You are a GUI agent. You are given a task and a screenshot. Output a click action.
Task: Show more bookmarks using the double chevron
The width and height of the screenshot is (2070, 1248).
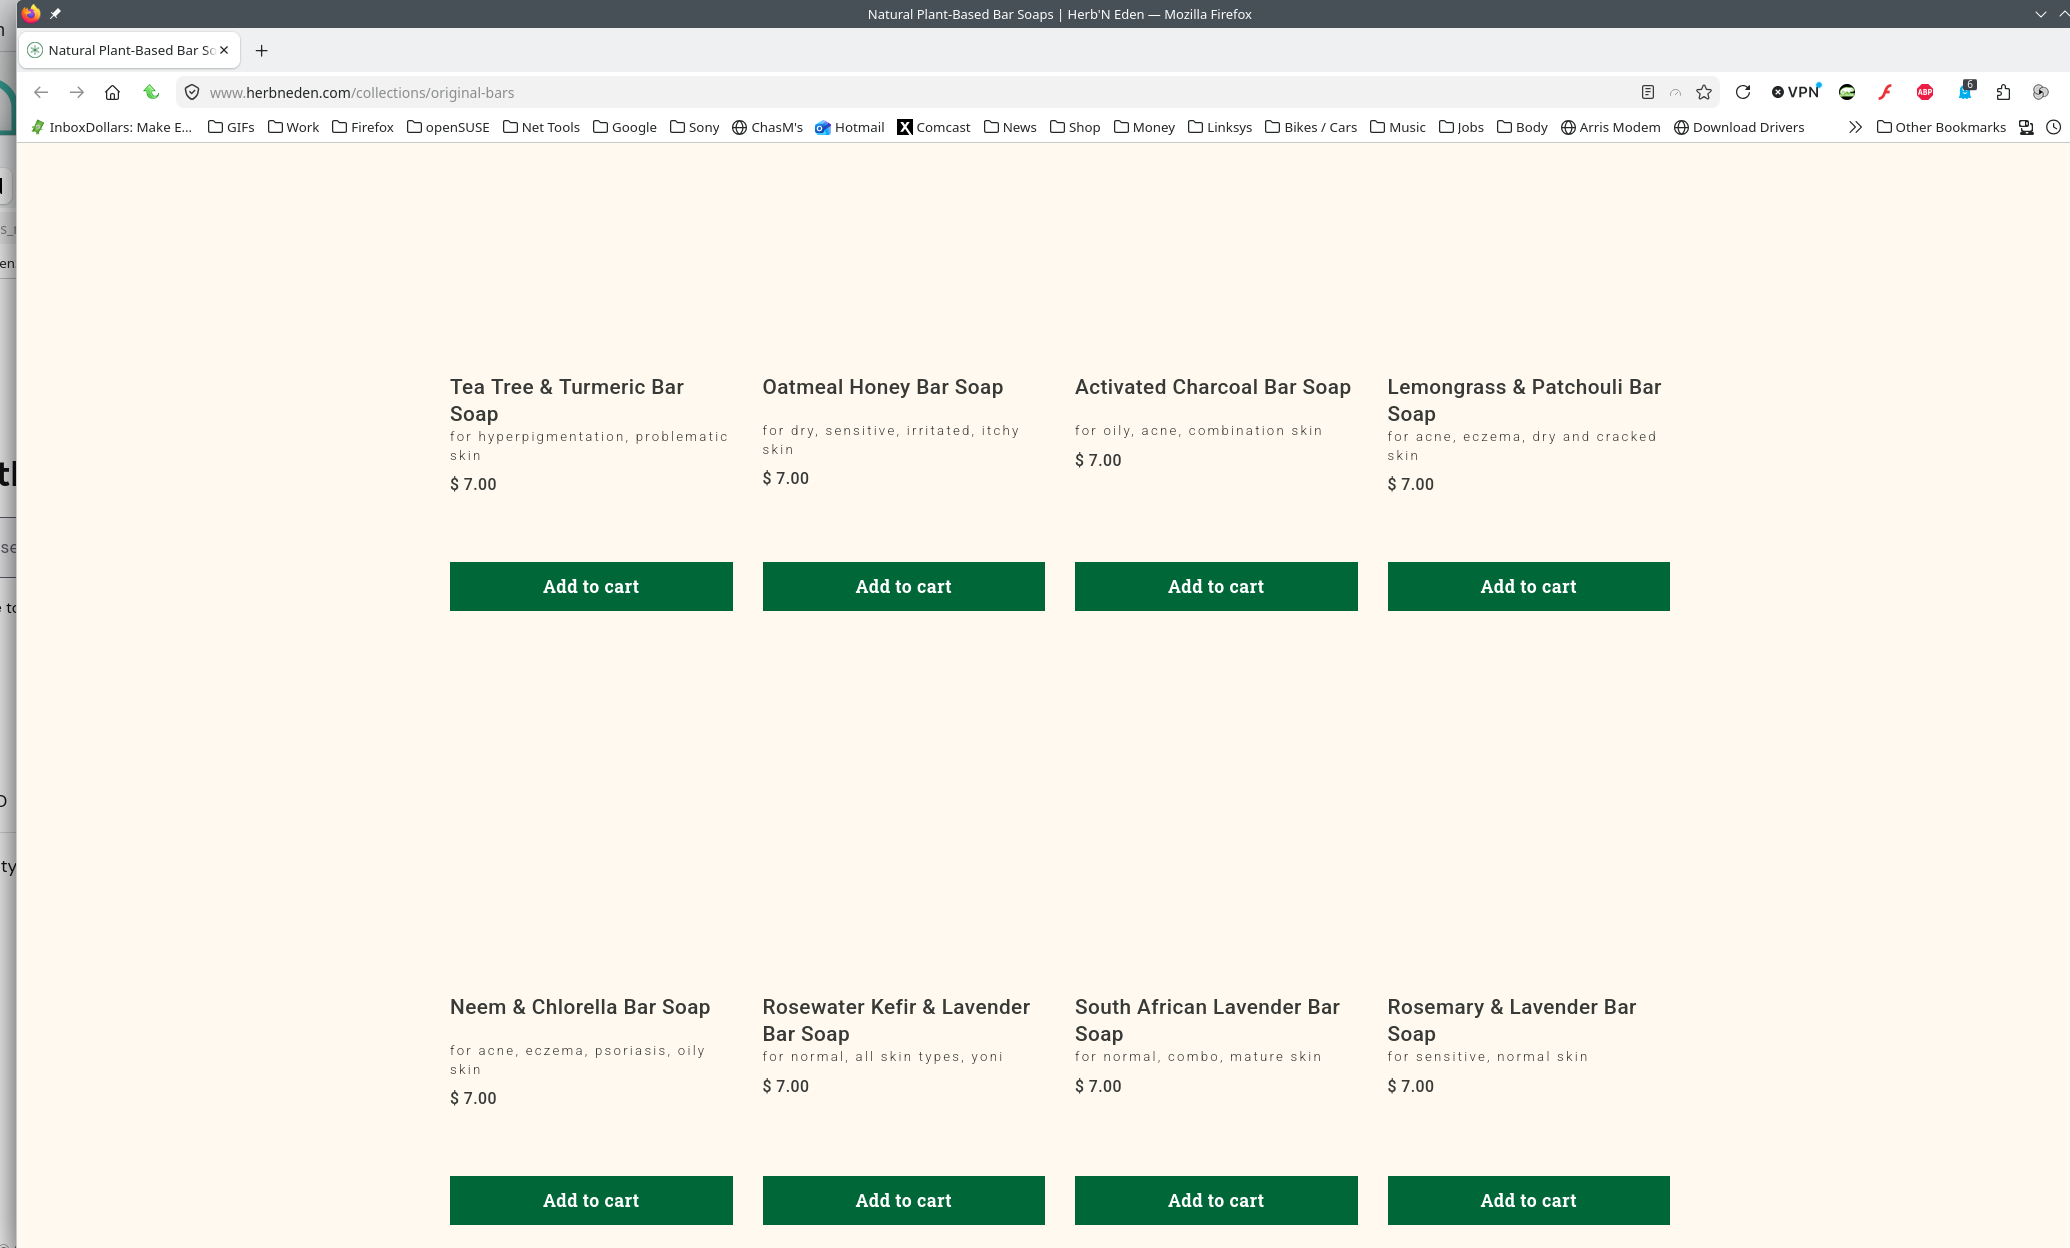pyautogui.click(x=1856, y=127)
